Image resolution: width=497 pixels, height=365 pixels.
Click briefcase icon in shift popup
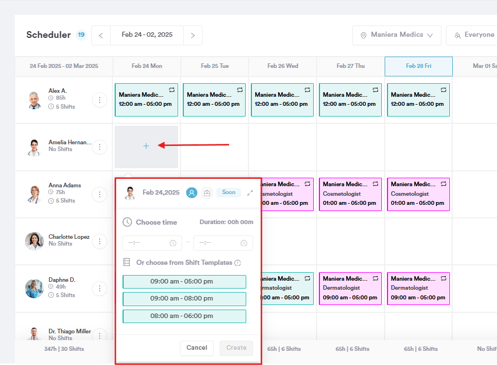pyautogui.click(x=207, y=193)
